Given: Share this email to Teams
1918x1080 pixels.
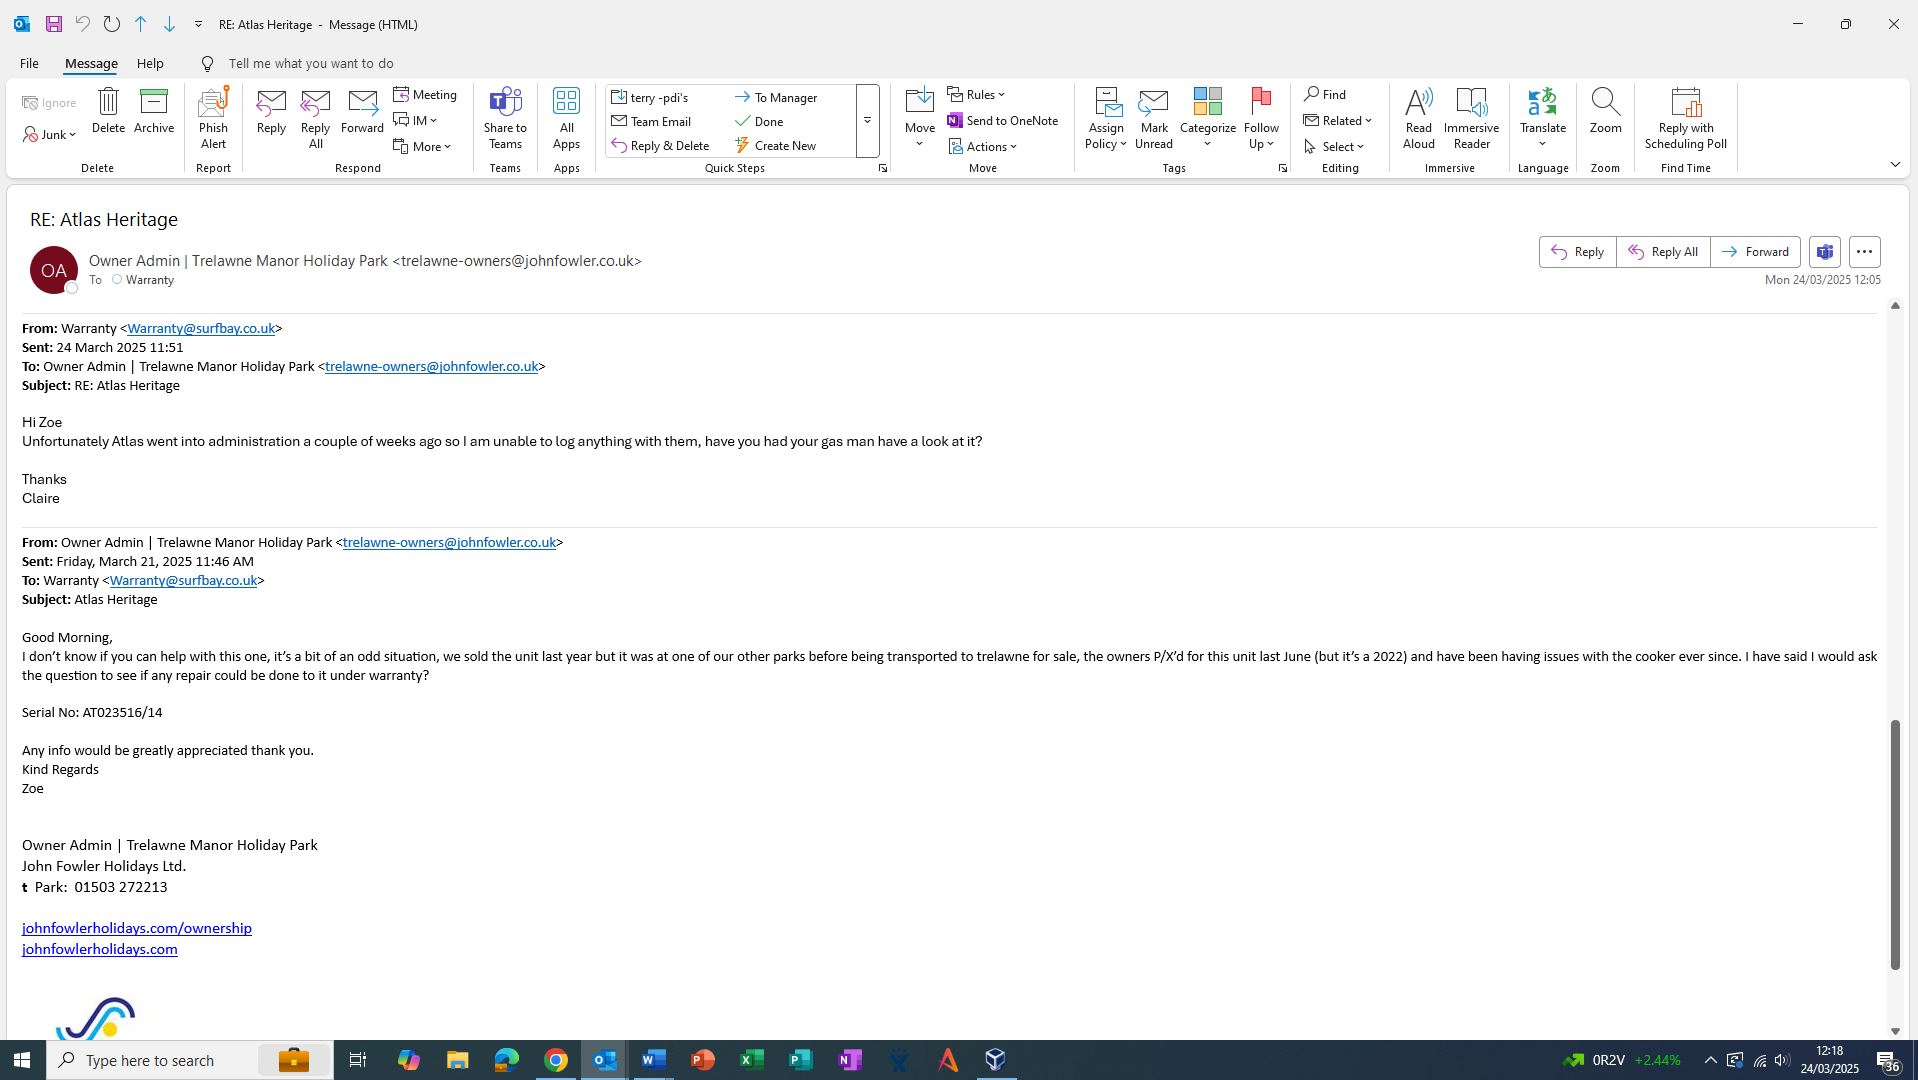Looking at the screenshot, I should pos(505,118).
